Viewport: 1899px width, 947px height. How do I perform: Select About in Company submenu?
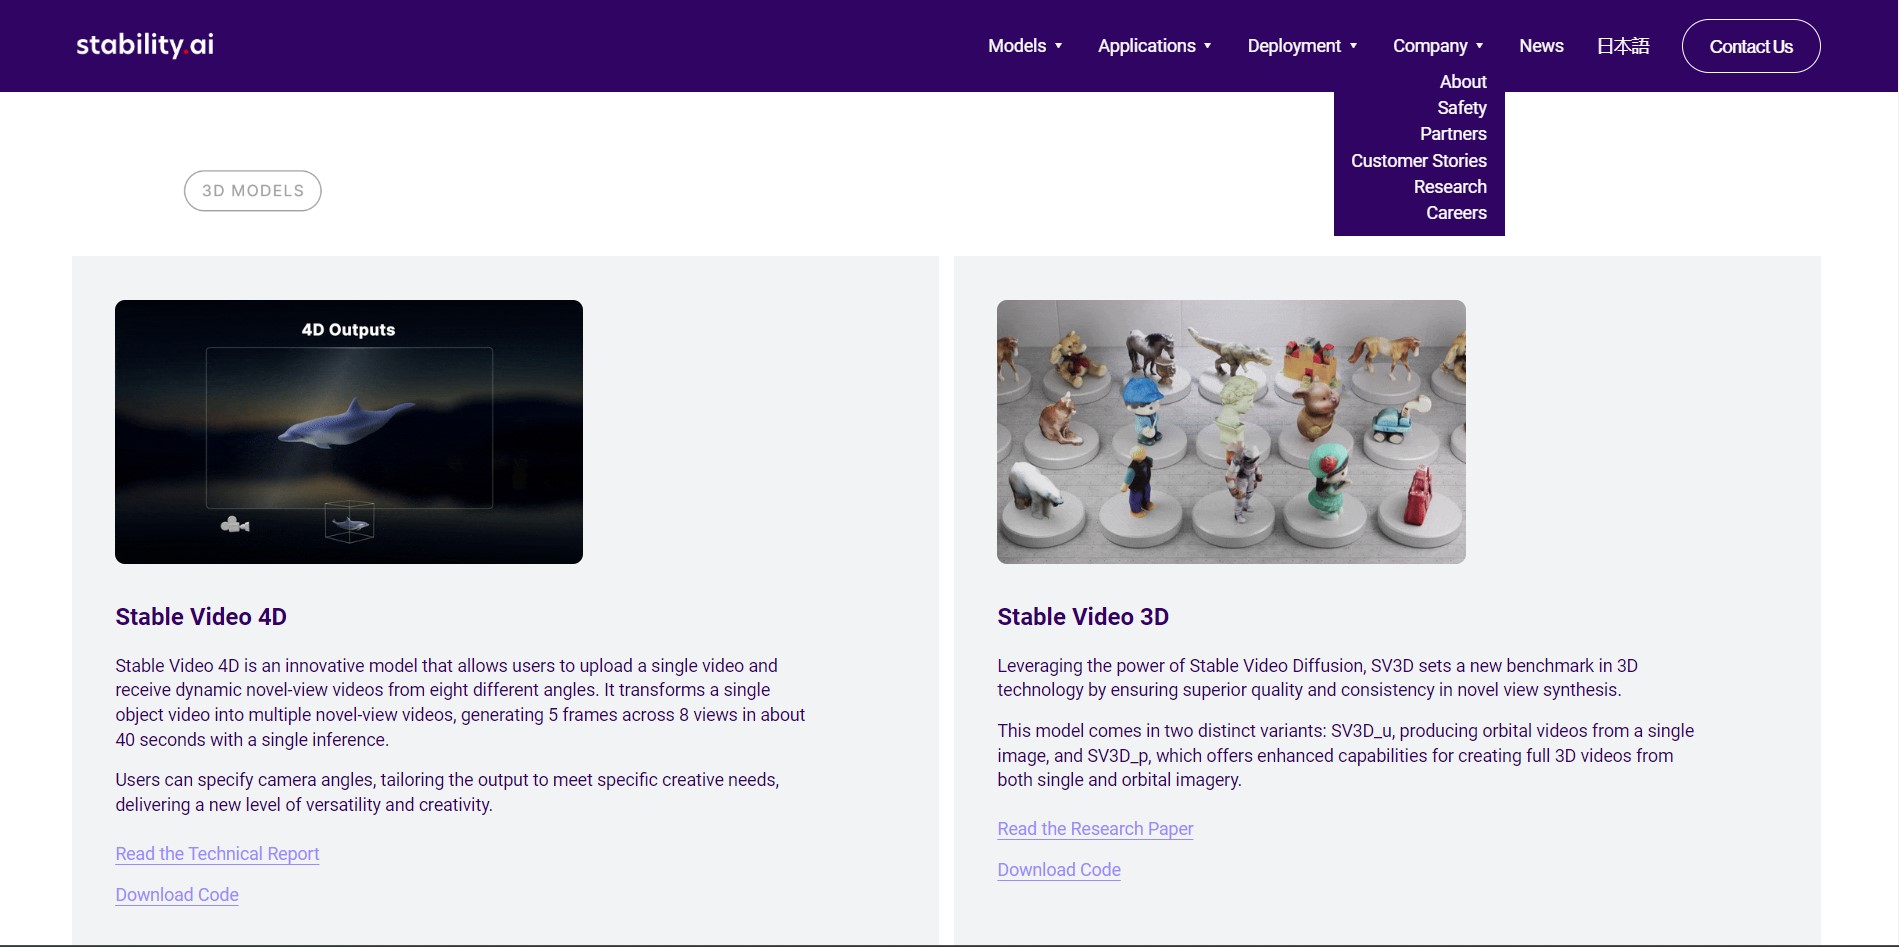[x=1463, y=82]
